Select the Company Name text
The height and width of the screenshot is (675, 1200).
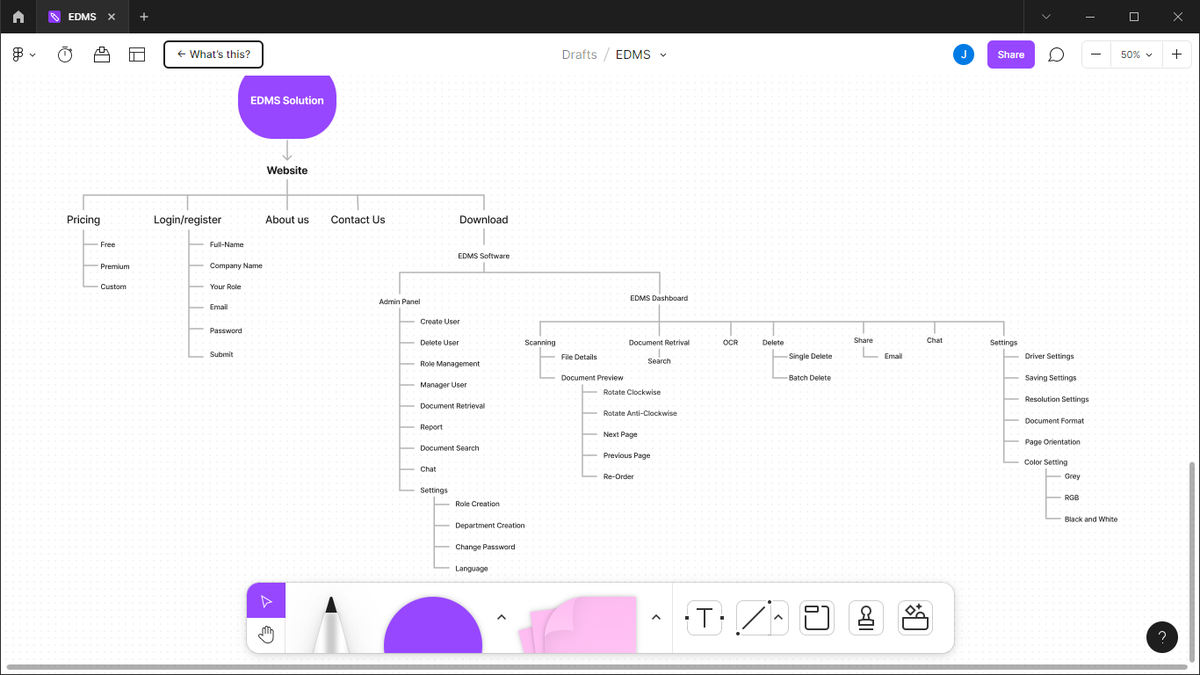(236, 266)
